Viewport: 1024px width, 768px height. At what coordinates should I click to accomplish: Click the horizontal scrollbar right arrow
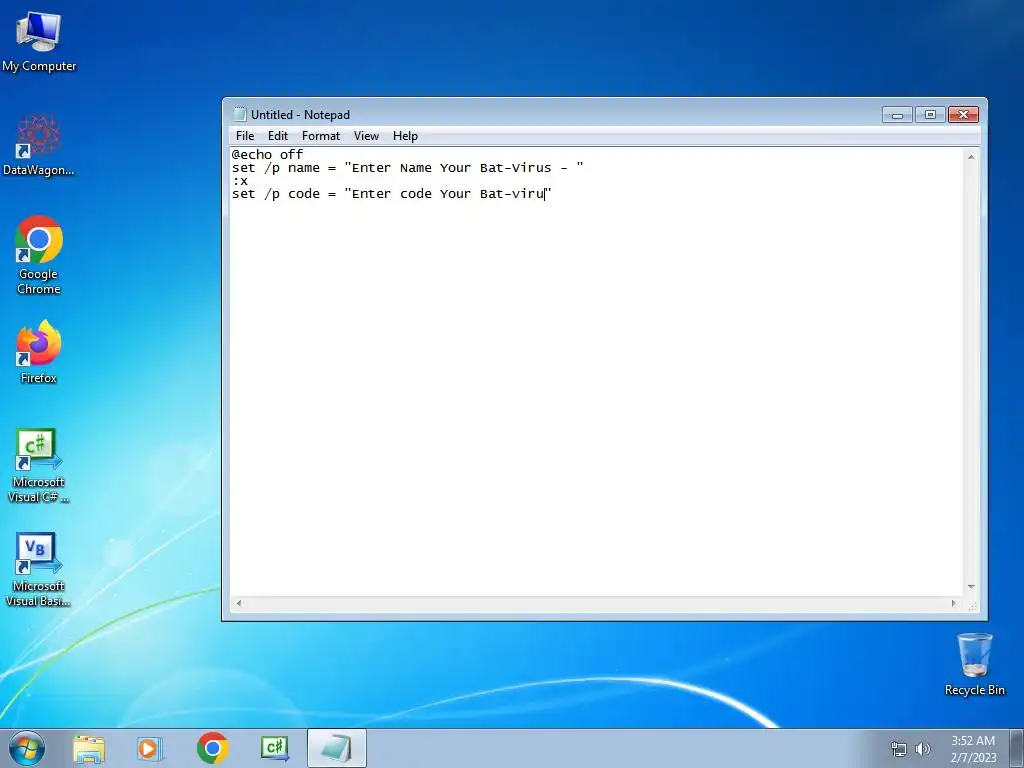953,603
